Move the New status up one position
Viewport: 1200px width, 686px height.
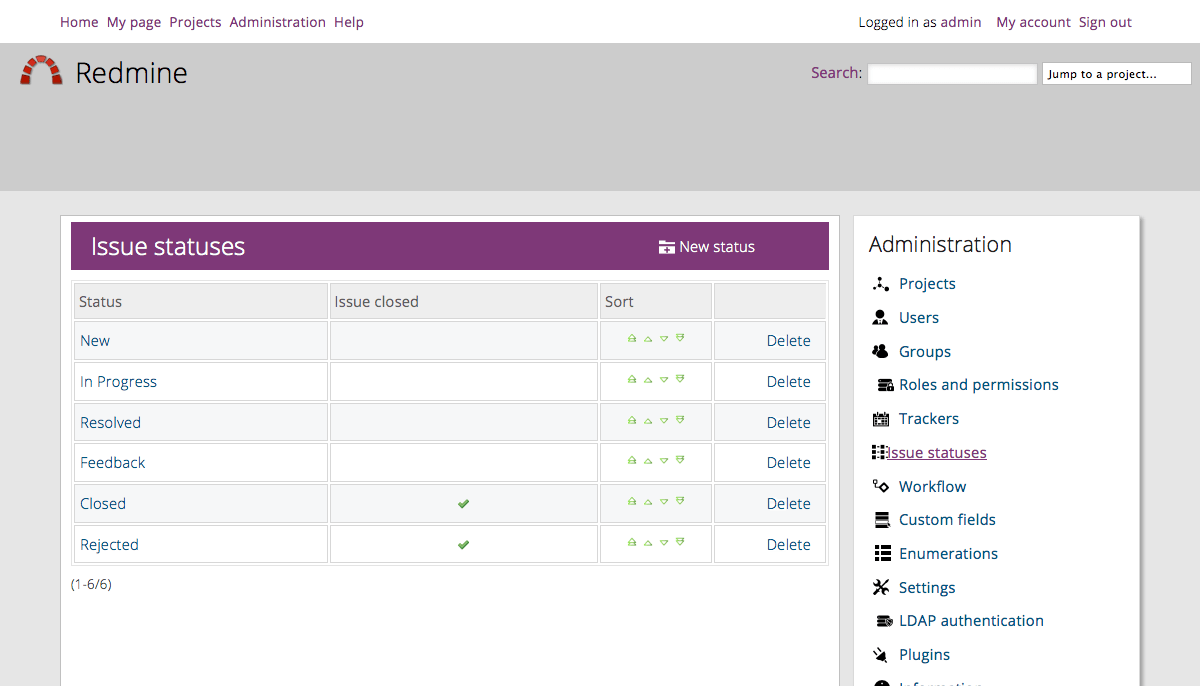648,339
